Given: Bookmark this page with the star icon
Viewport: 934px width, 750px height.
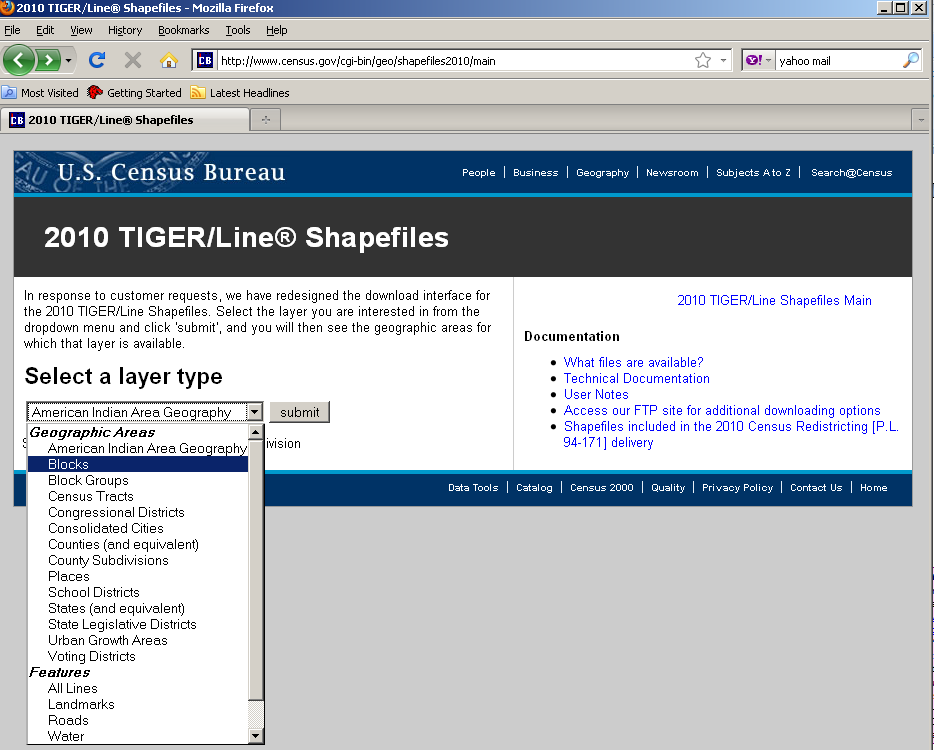Looking at the screenshot, I should (x=703, y=60).
